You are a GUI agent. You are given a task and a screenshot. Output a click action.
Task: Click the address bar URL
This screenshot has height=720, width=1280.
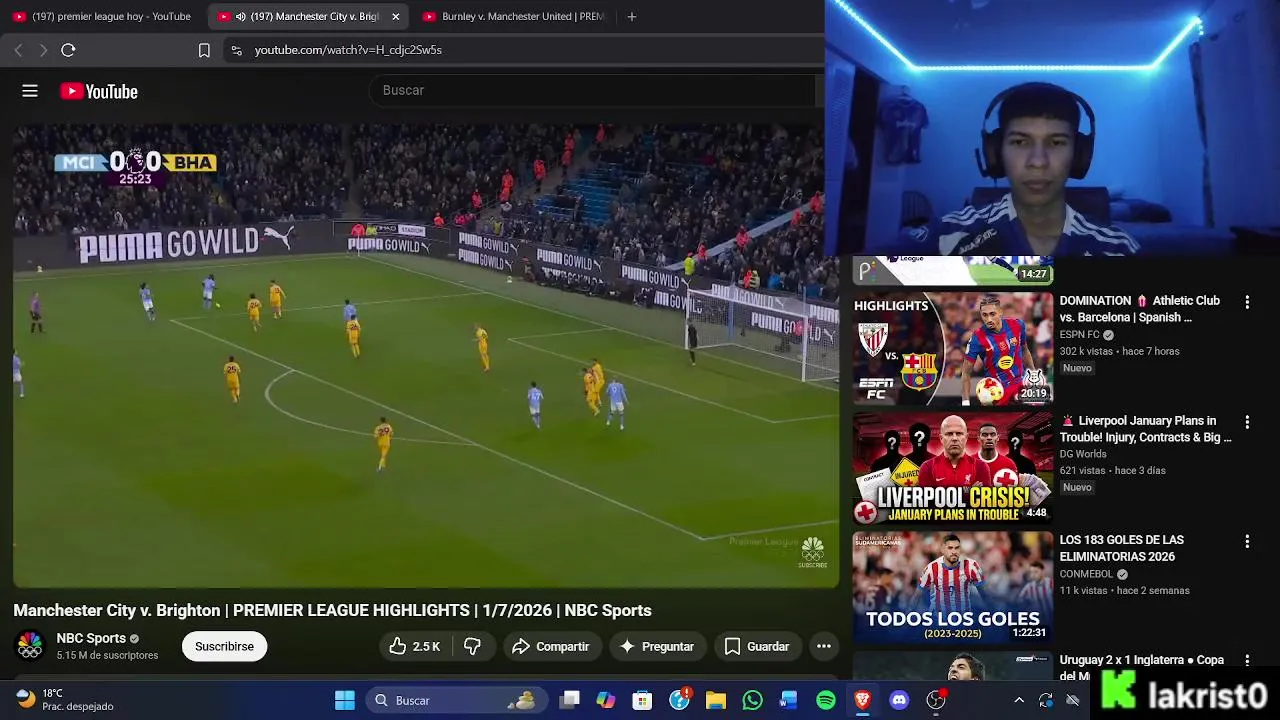tap(348, 50)
